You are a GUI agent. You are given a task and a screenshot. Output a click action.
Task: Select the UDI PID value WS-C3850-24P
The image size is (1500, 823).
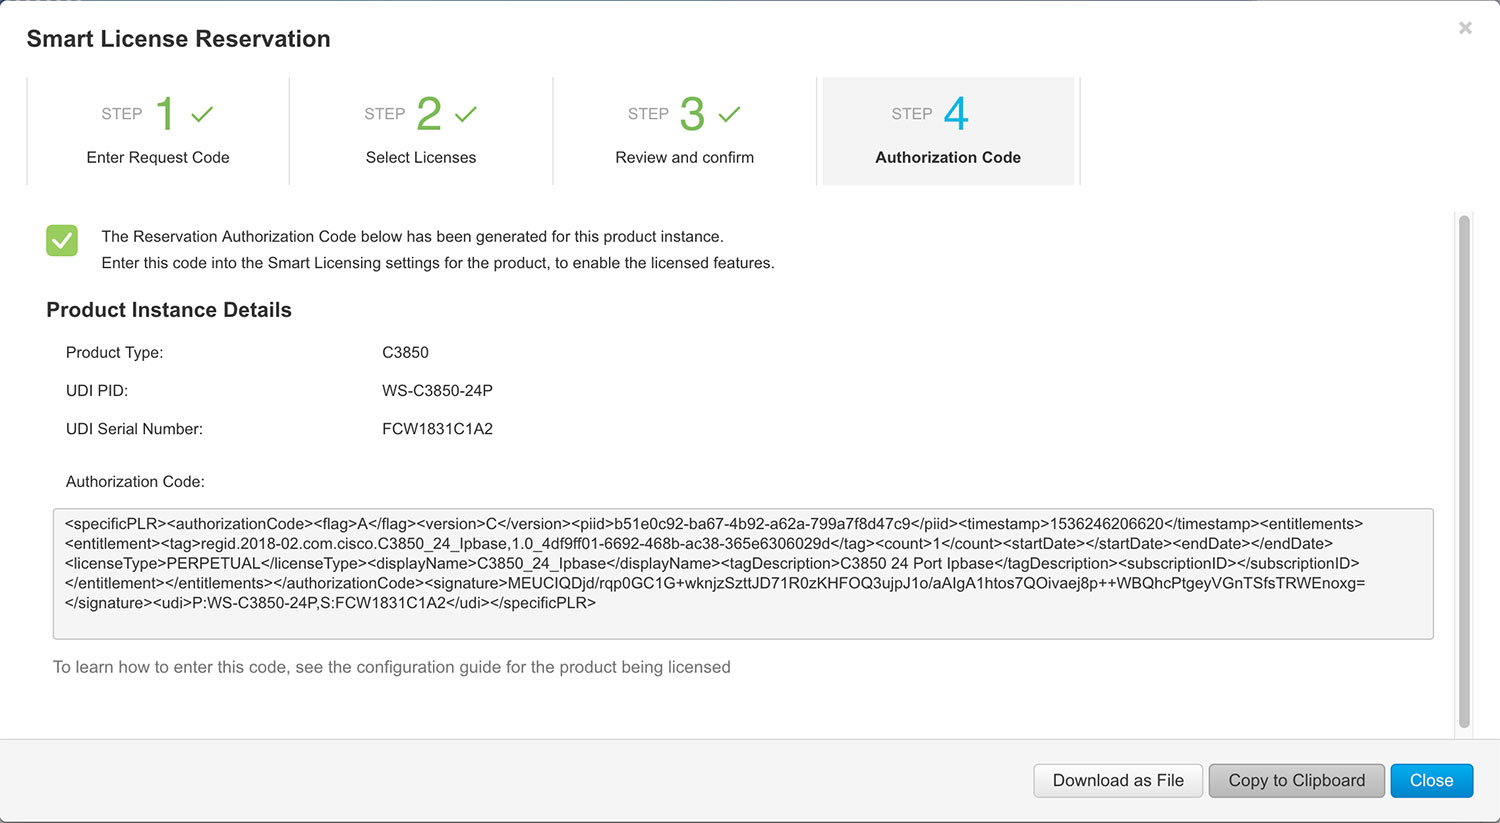[437, 391]
